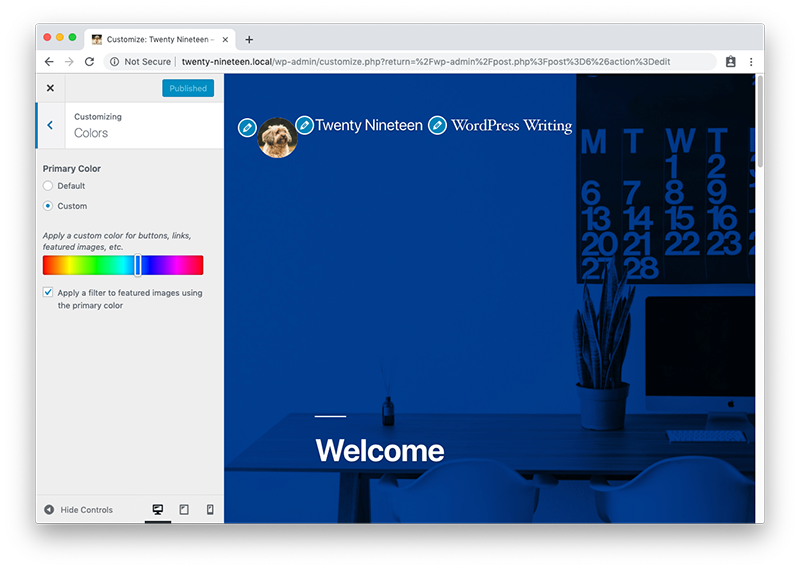Click the preview vertical scrollbar

pyautogui.click(x=760, y=121)
